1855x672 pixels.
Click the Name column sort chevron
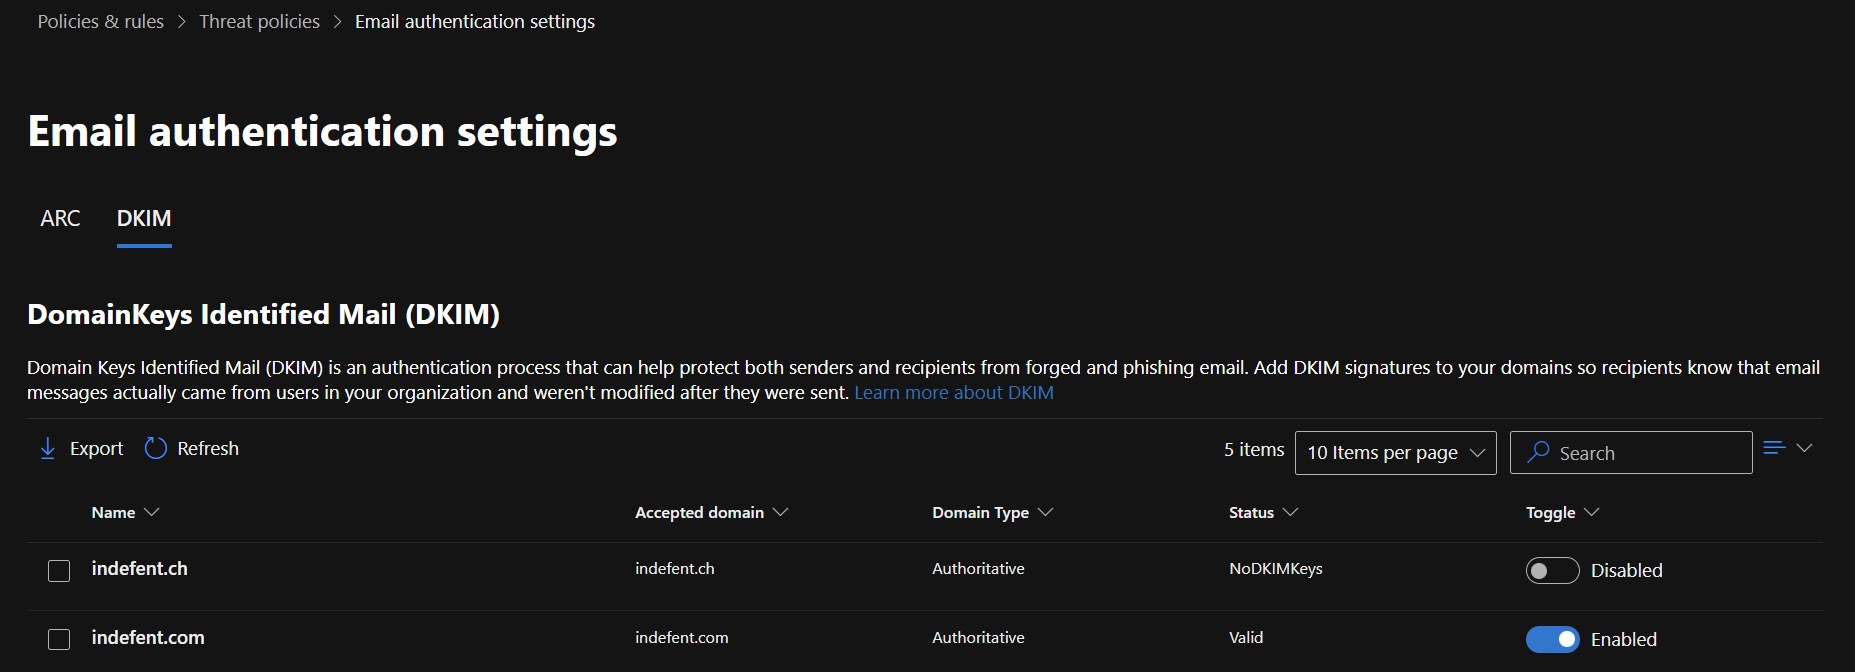pyautogui.click(x=152, y=512)
